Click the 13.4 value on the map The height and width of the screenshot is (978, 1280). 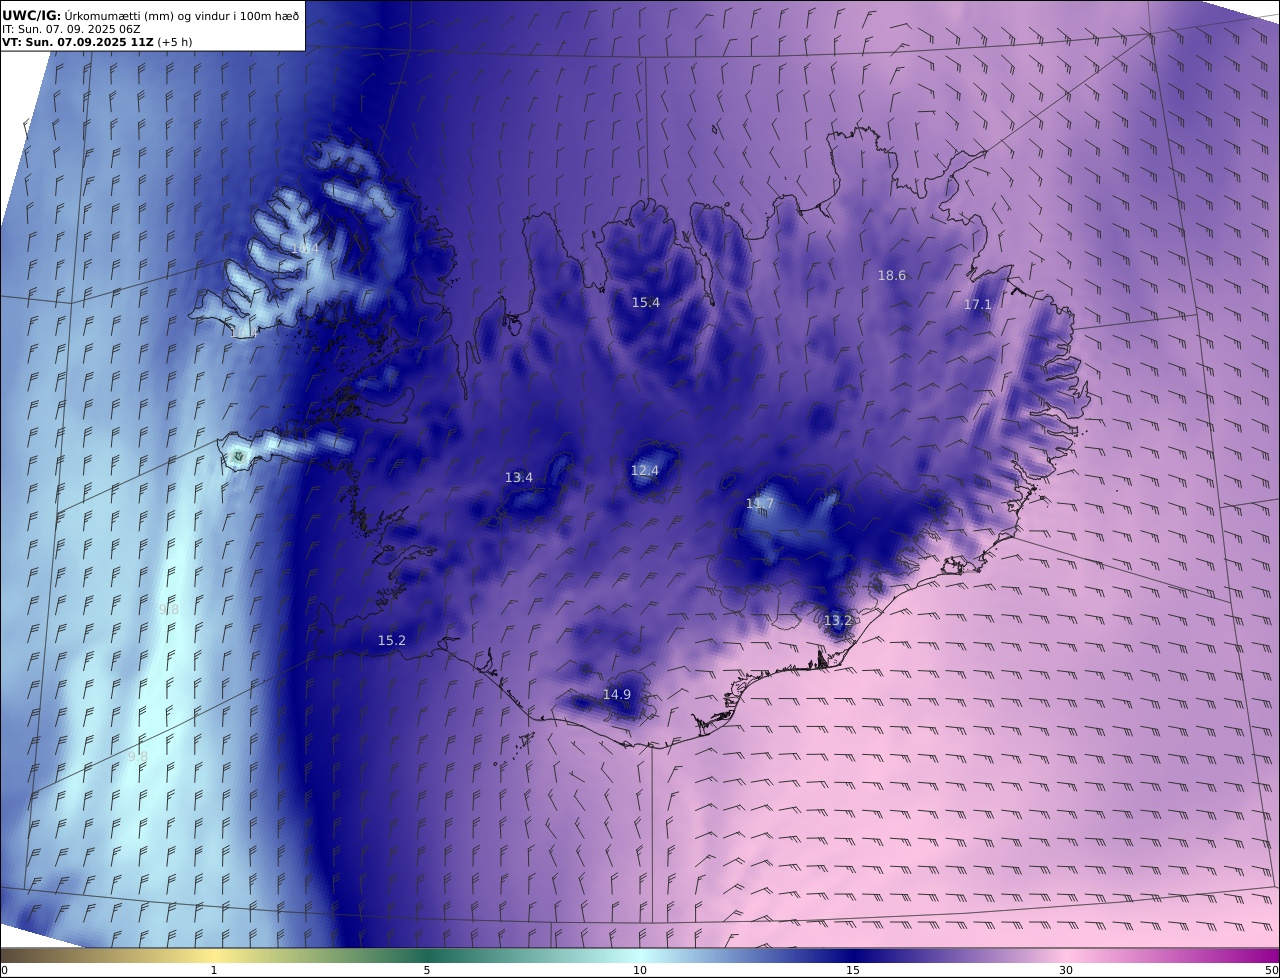pyautogui.click(x=519, y=477)
